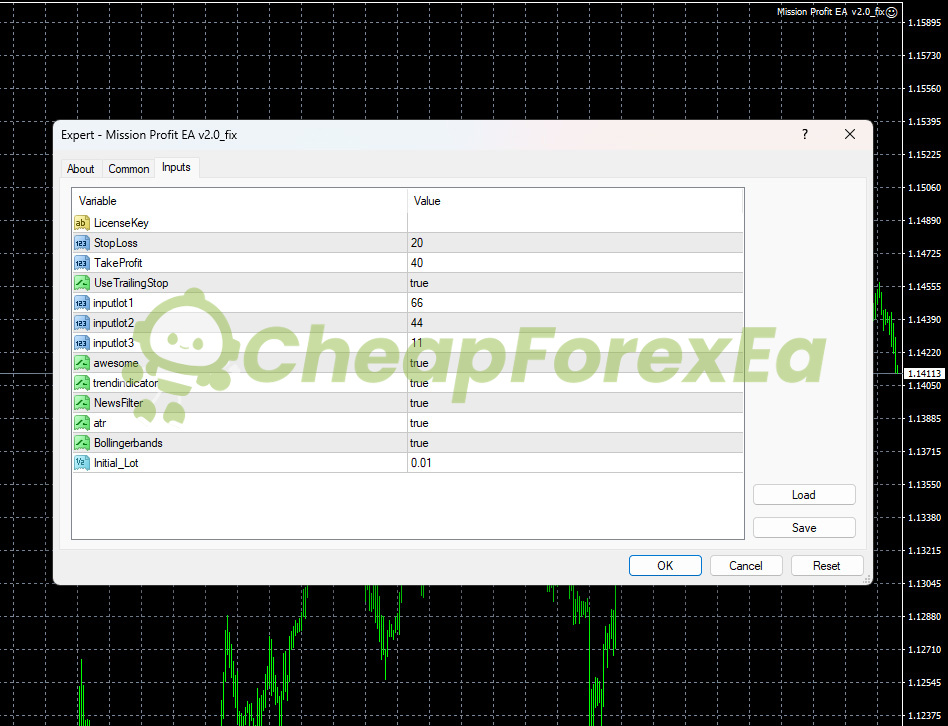Open the trendindicator true value dropdown

(x=575, y=383)
